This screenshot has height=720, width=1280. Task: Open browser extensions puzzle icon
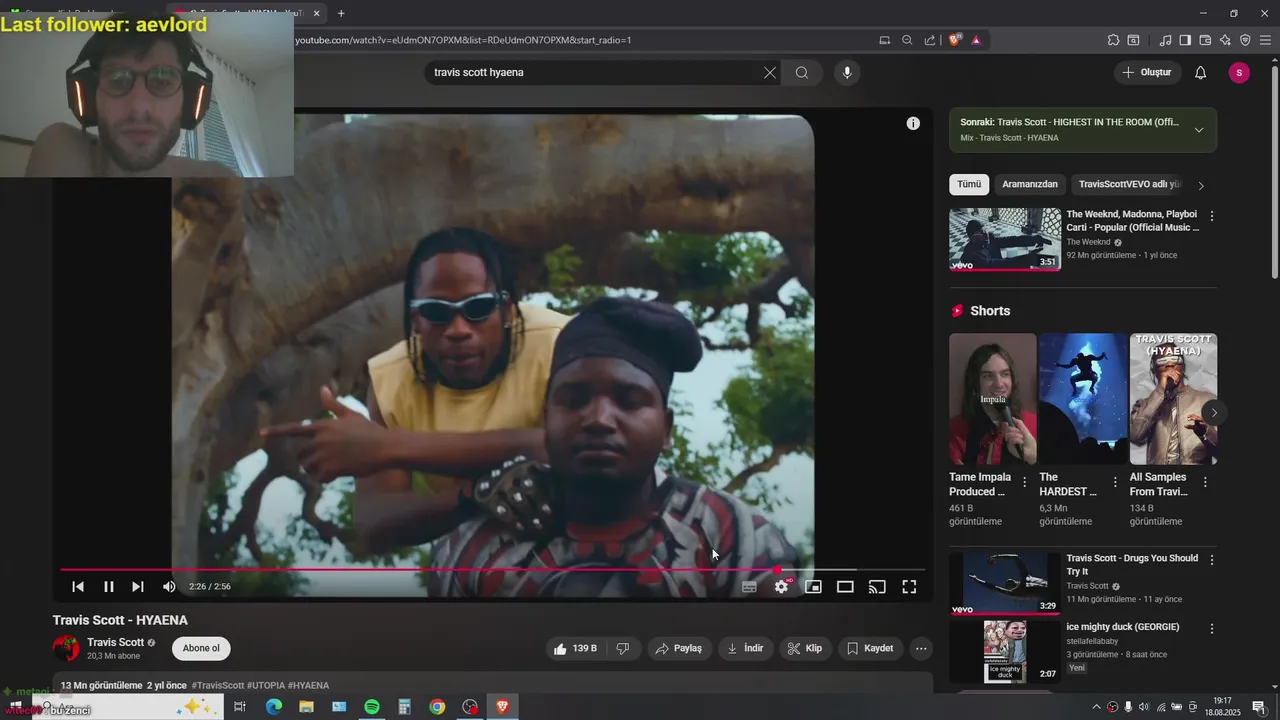click(x=1113, y=40)
